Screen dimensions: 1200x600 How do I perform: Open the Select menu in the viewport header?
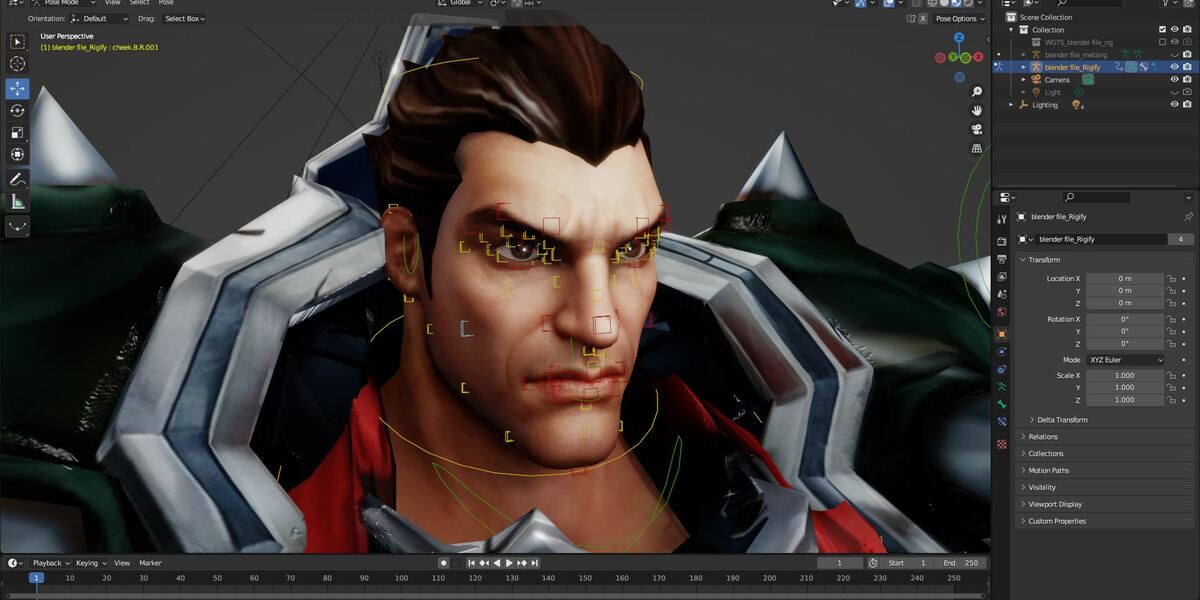pyautogui.click(x=139, y=3)
